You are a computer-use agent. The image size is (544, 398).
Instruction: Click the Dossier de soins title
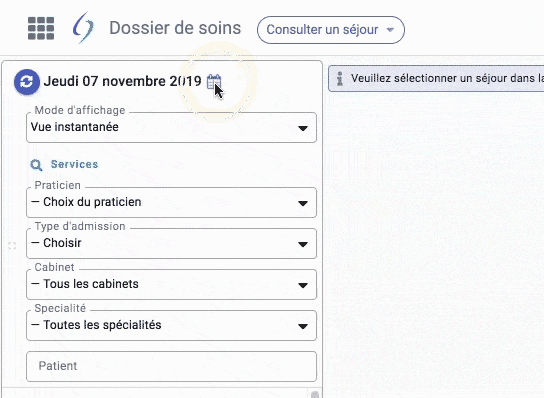(175, 28)
